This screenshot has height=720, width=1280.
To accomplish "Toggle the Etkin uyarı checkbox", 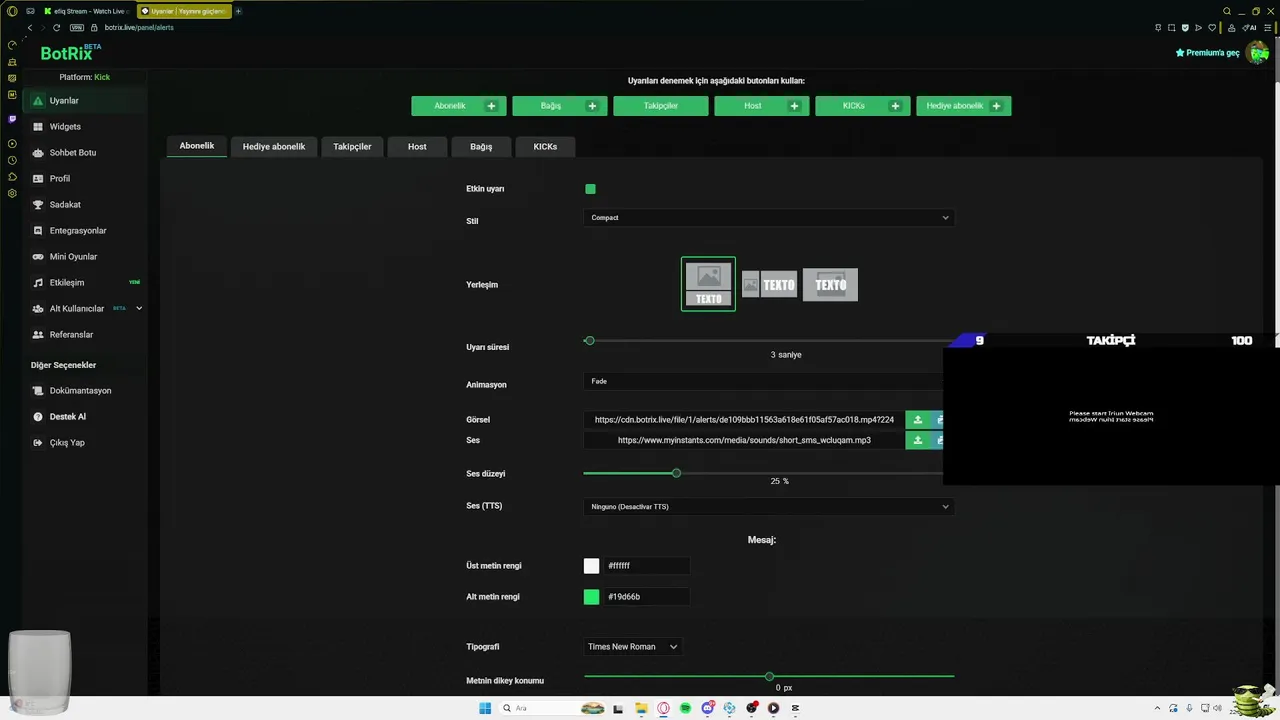I will click(x=590, y=189).
